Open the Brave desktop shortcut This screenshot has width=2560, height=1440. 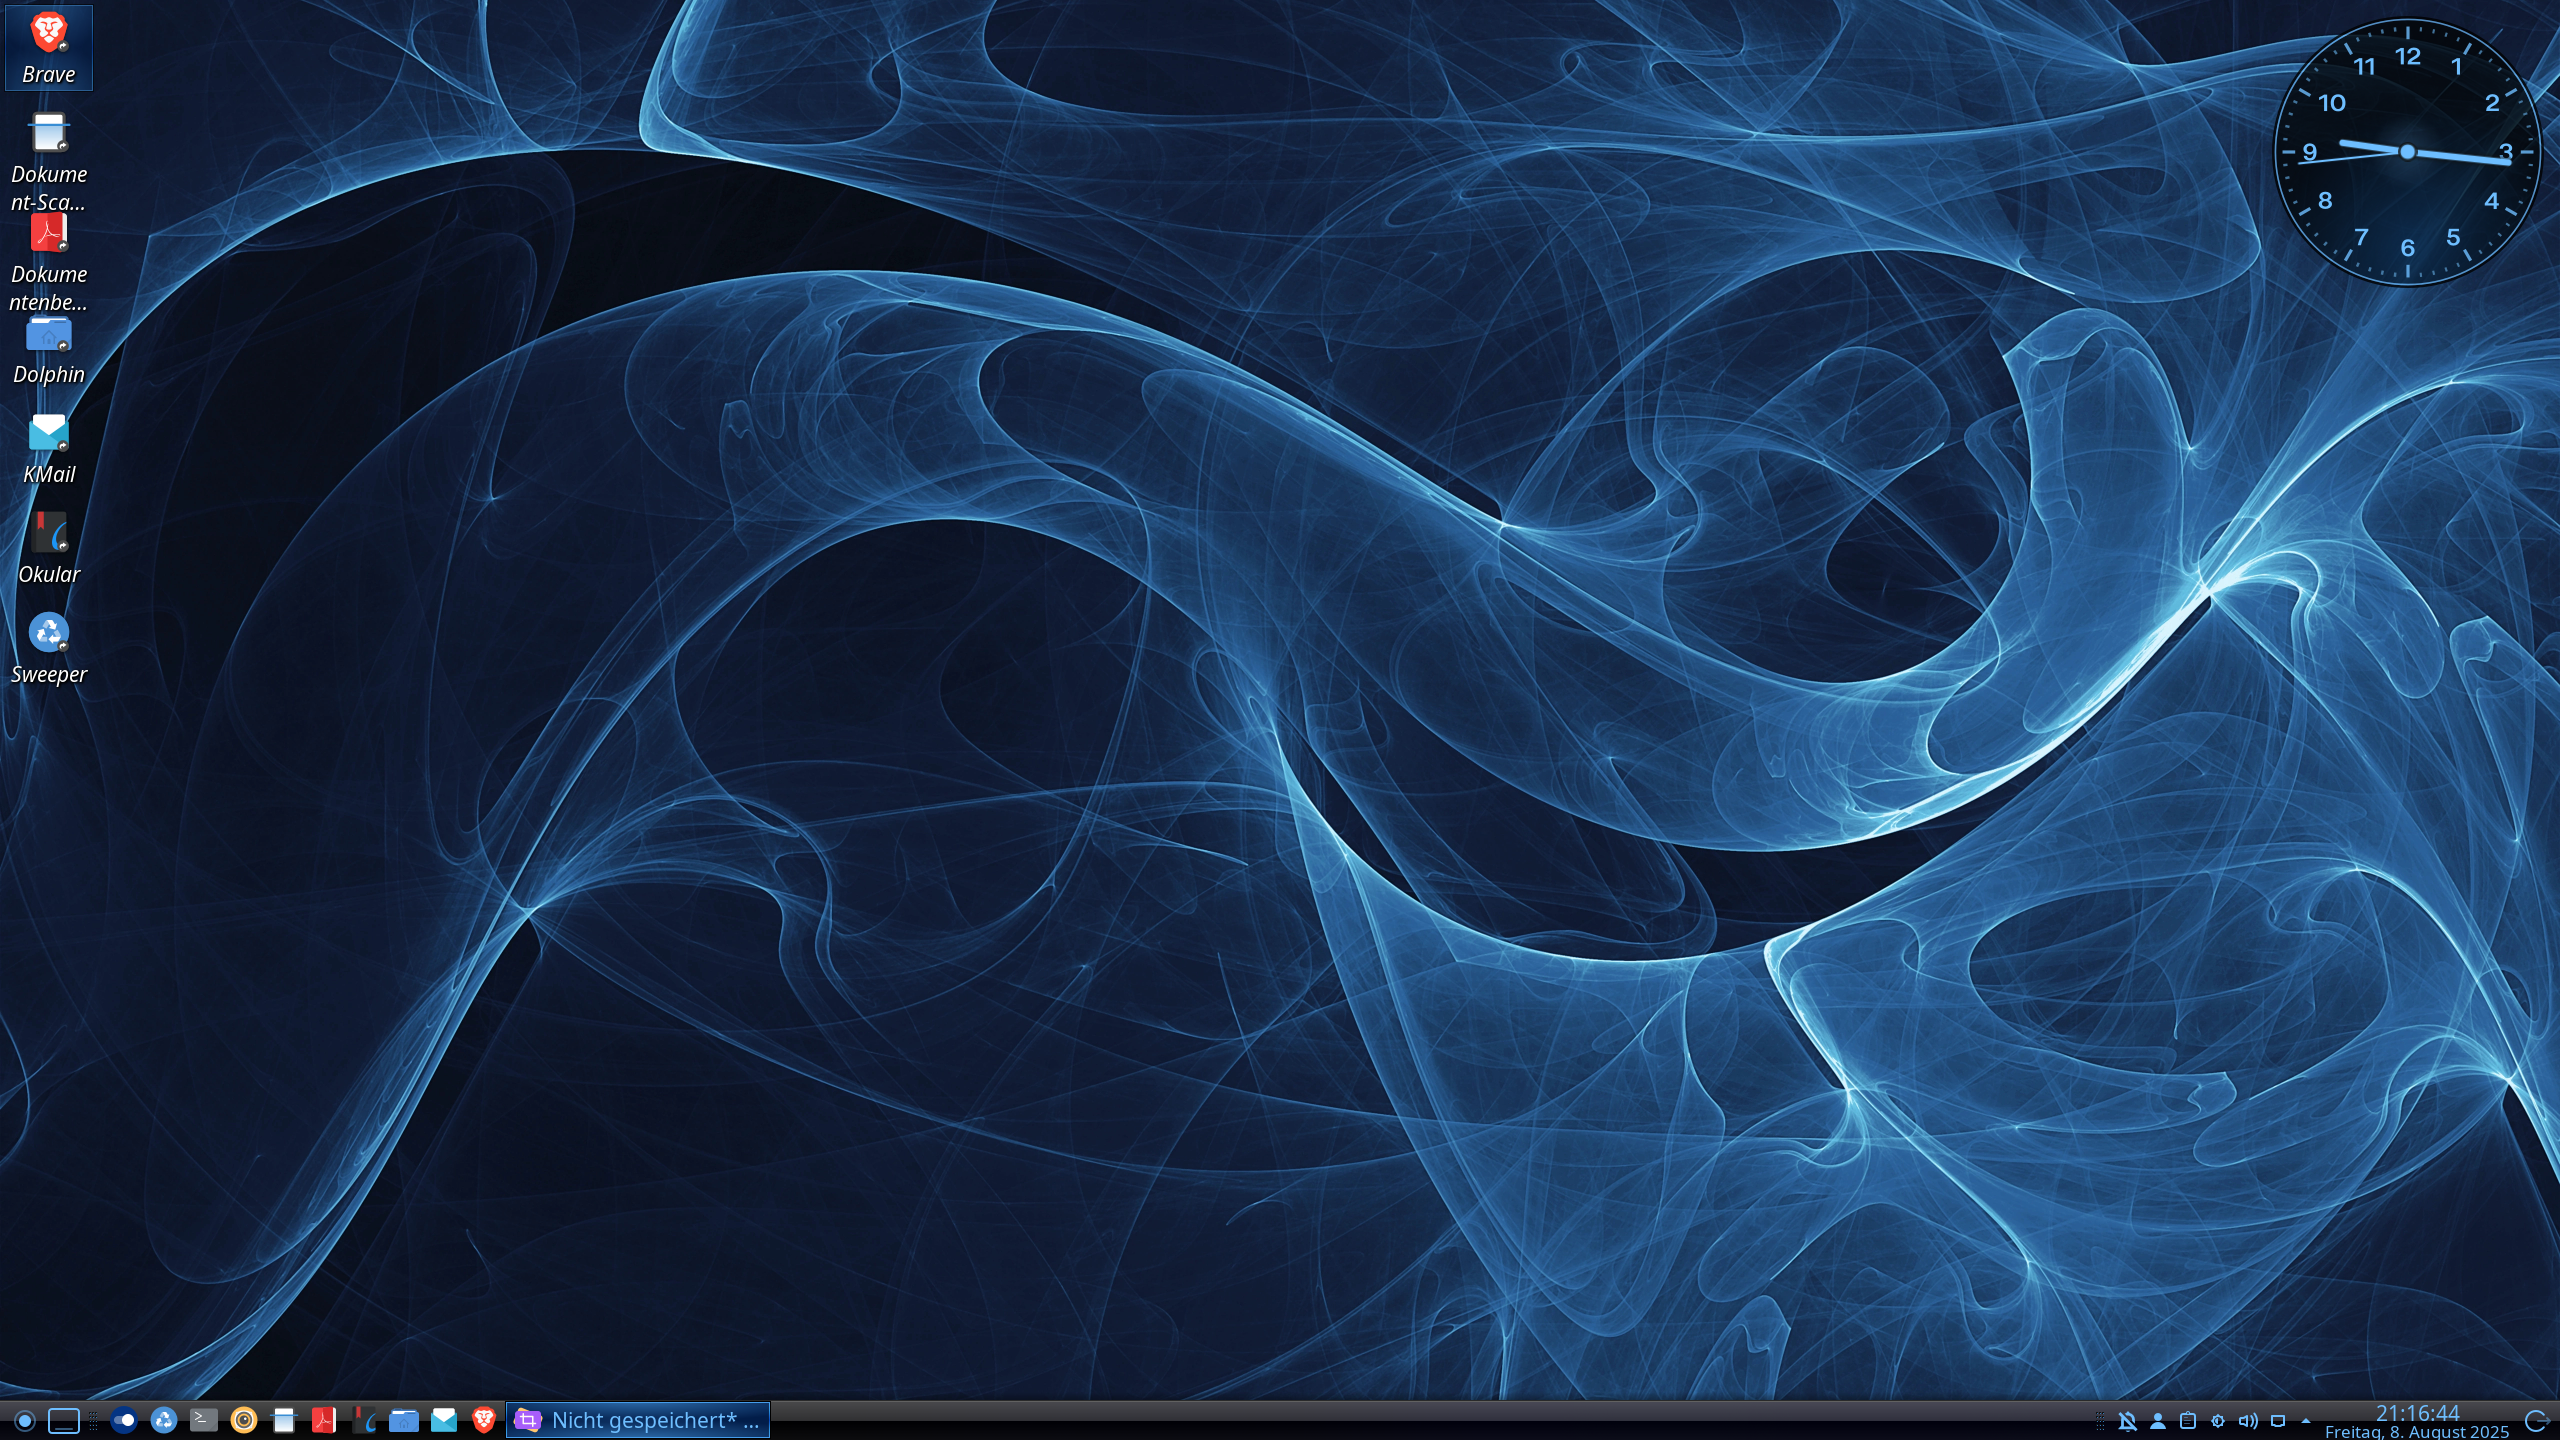tap(48, 46)
